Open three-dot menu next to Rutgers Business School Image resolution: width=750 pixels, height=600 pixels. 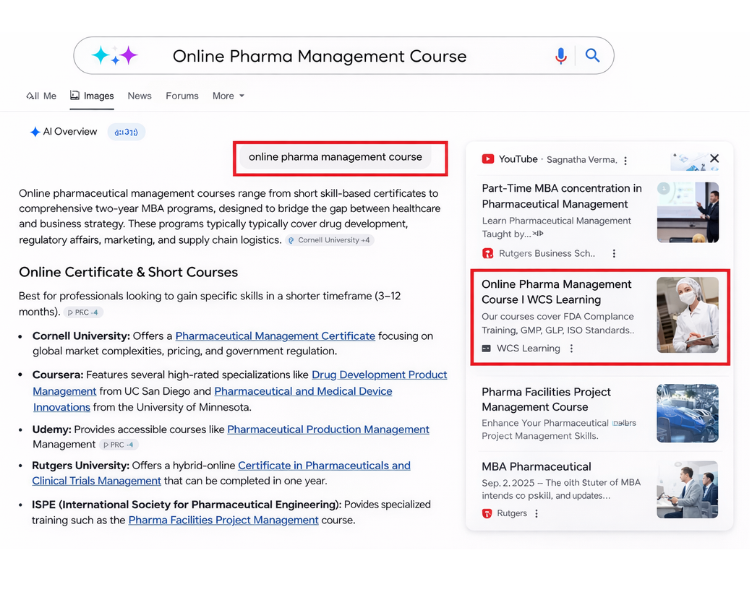pyautogui.click(x=614, y=254)
